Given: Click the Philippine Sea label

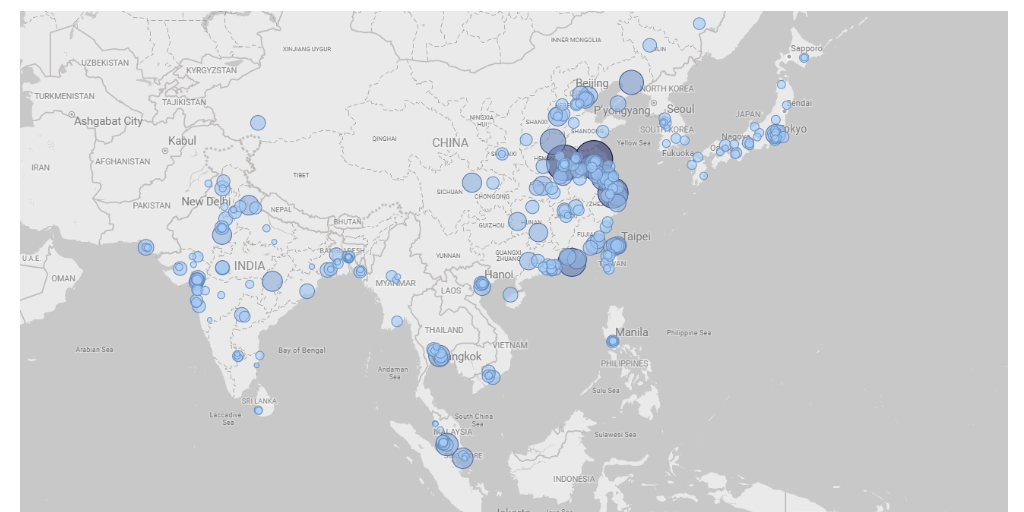Looking at the screenshot, I should point(689,332).
